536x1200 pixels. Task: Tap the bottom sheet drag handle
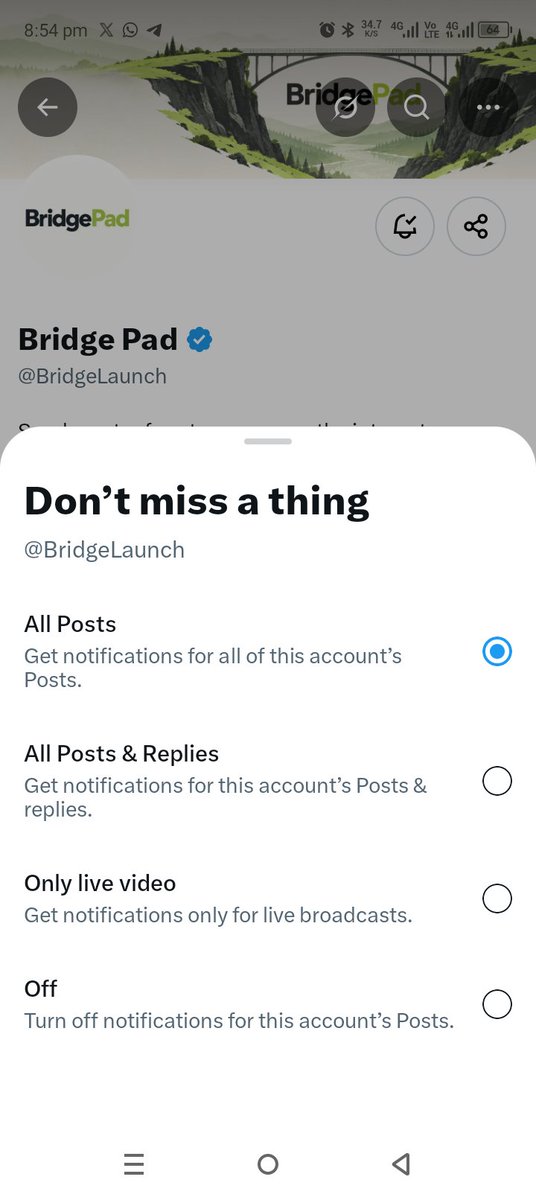268,441
